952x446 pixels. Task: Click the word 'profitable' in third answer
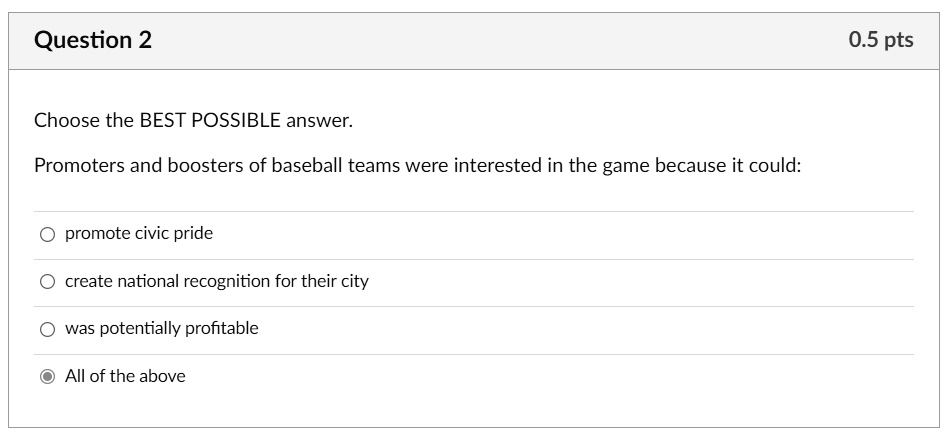click(x=222, y=328)
